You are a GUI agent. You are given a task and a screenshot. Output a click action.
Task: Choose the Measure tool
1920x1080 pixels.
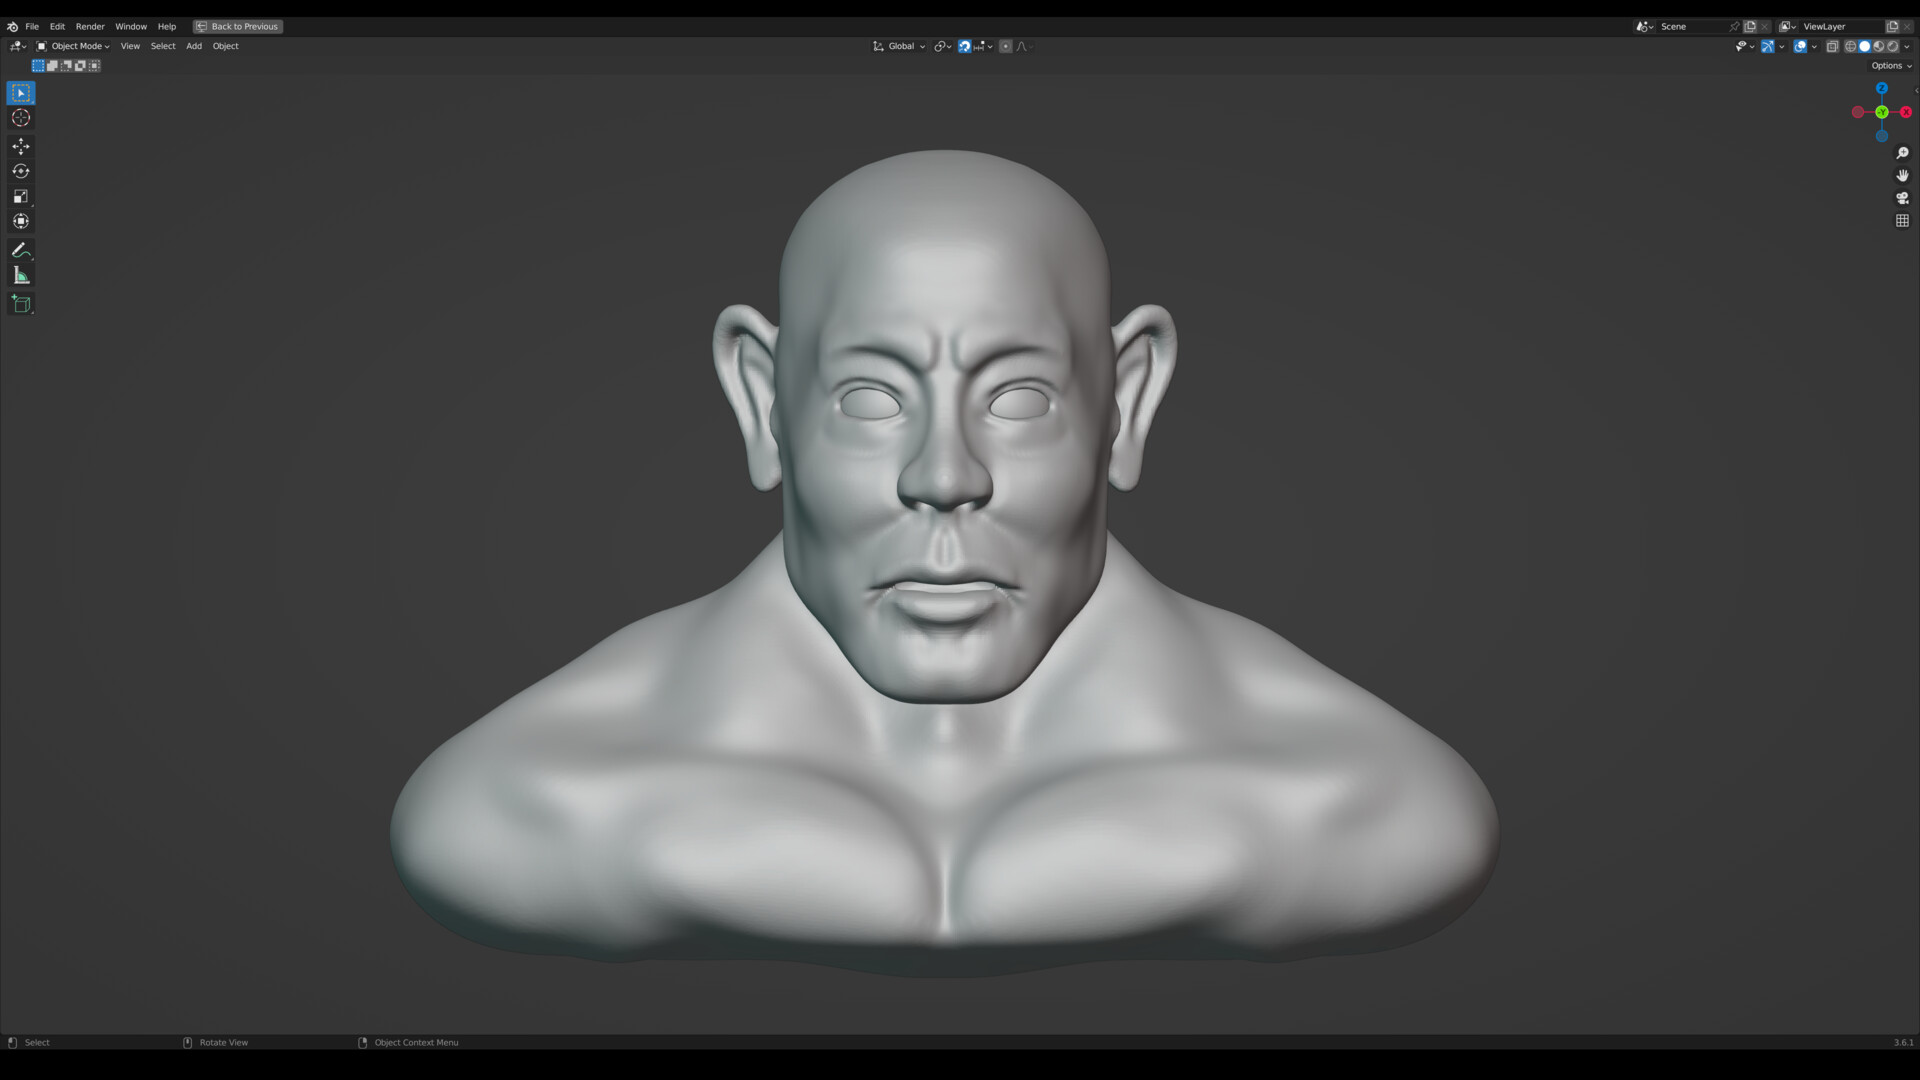tap(20, 275)
